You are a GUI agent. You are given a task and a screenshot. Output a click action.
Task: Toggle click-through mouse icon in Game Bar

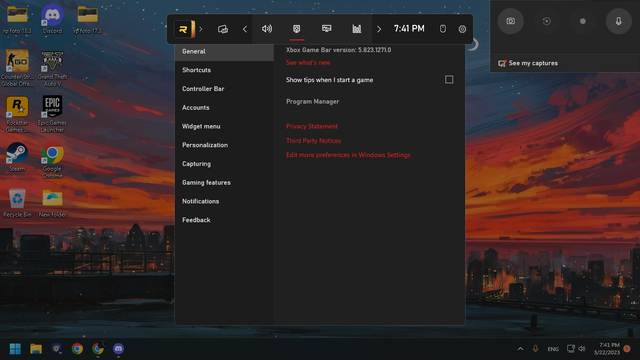point(443,29)
